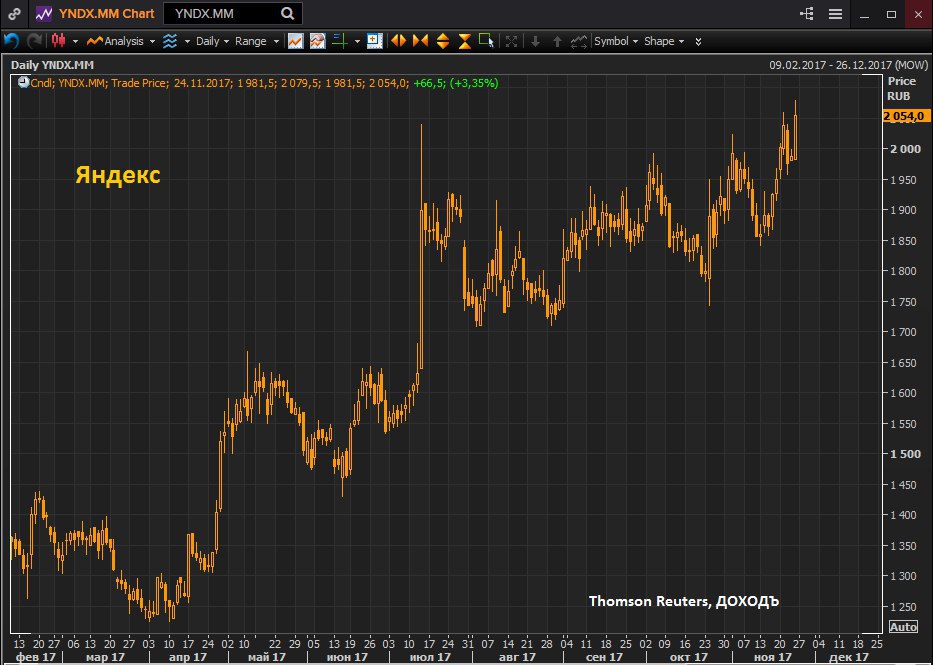Click the highlighted 2 054,0 price marker
This screenshot has width=933, height=665.
(905, 116)
